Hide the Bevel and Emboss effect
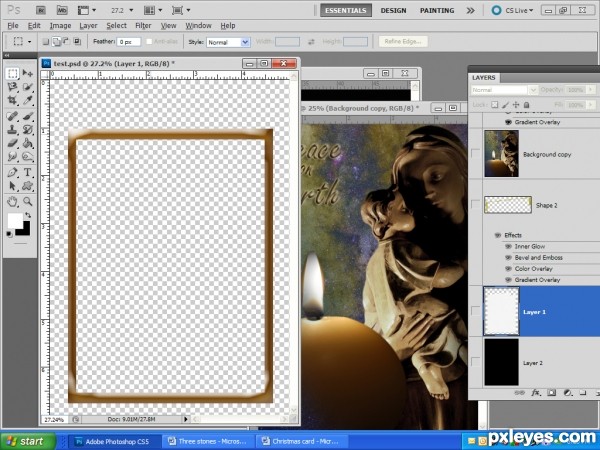 (x=509, y=258)
